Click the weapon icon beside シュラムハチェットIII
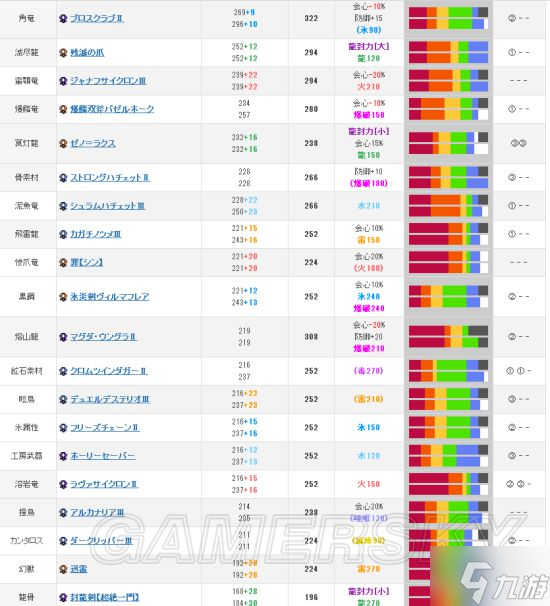This screenshot has width=550, height=606. (63, 206)
